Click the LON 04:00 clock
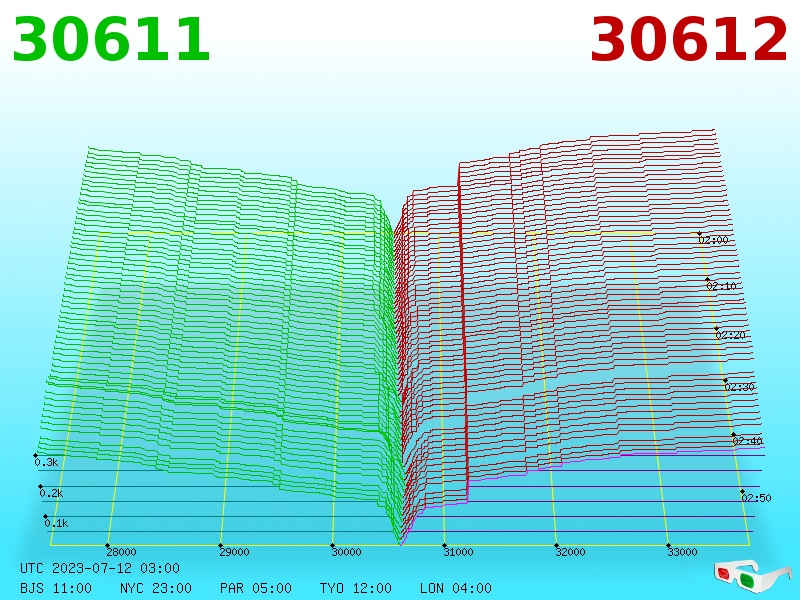800x600 pixels. 456,588
